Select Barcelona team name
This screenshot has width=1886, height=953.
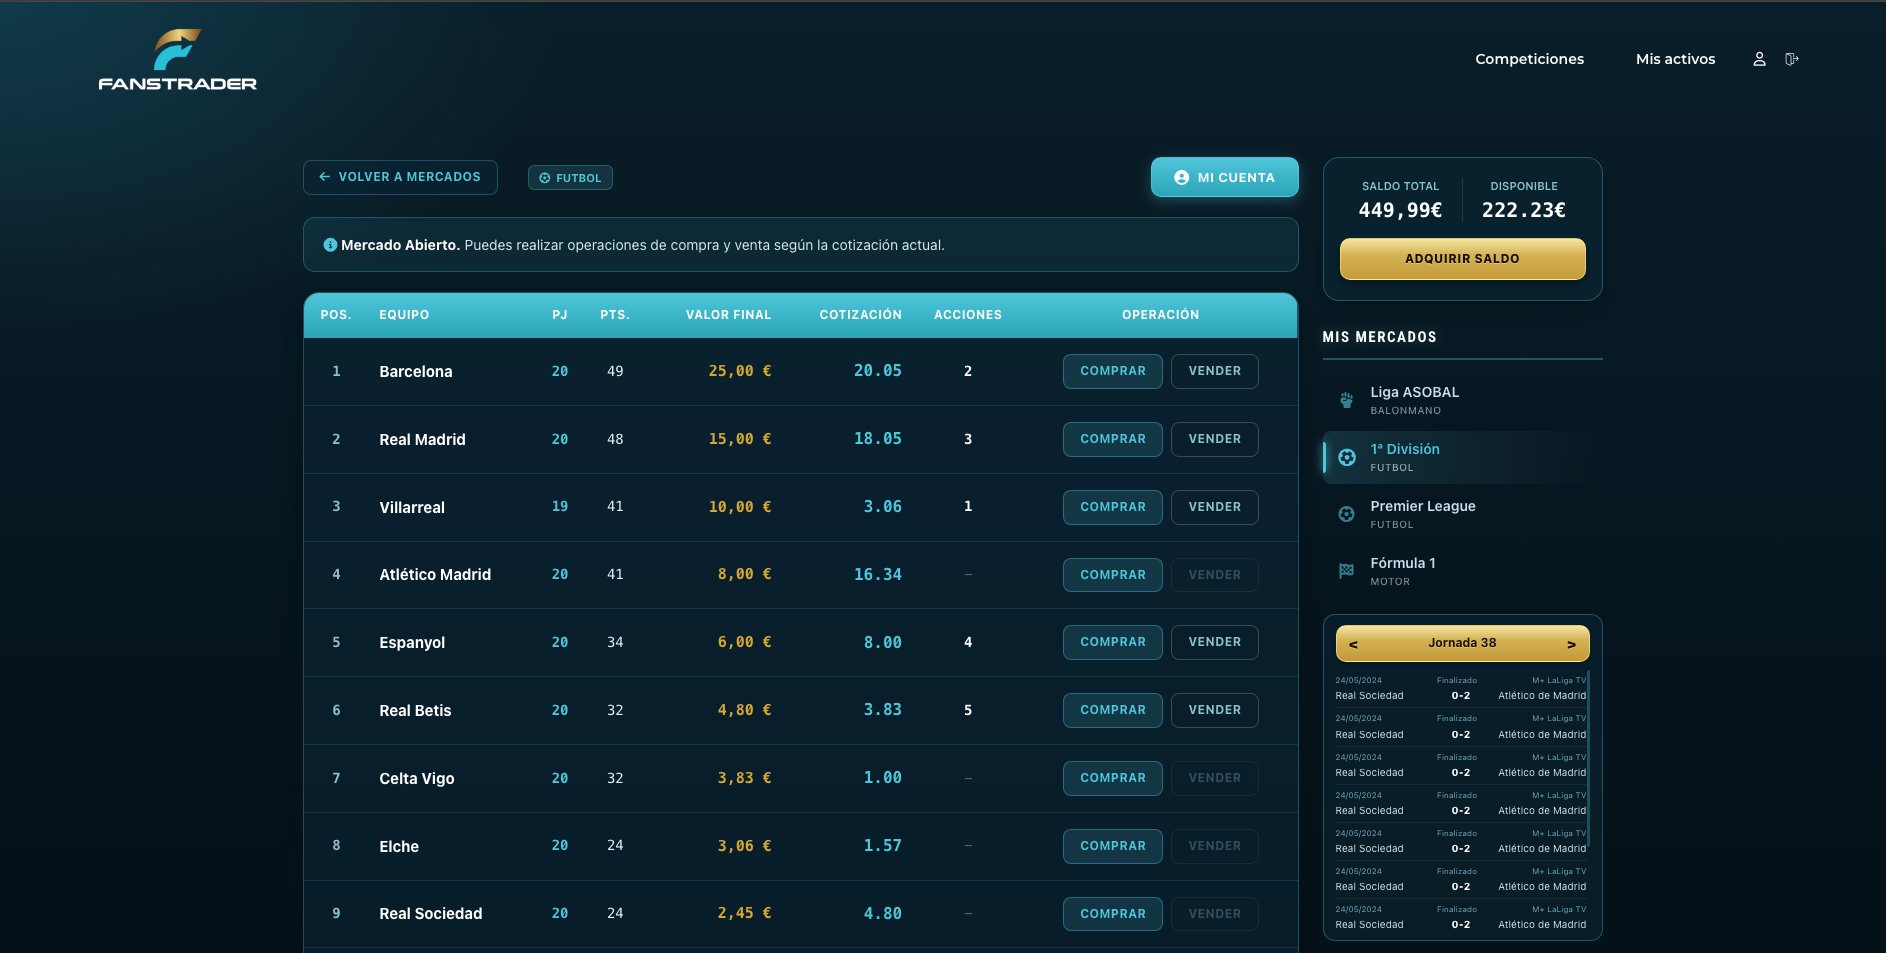415,371
